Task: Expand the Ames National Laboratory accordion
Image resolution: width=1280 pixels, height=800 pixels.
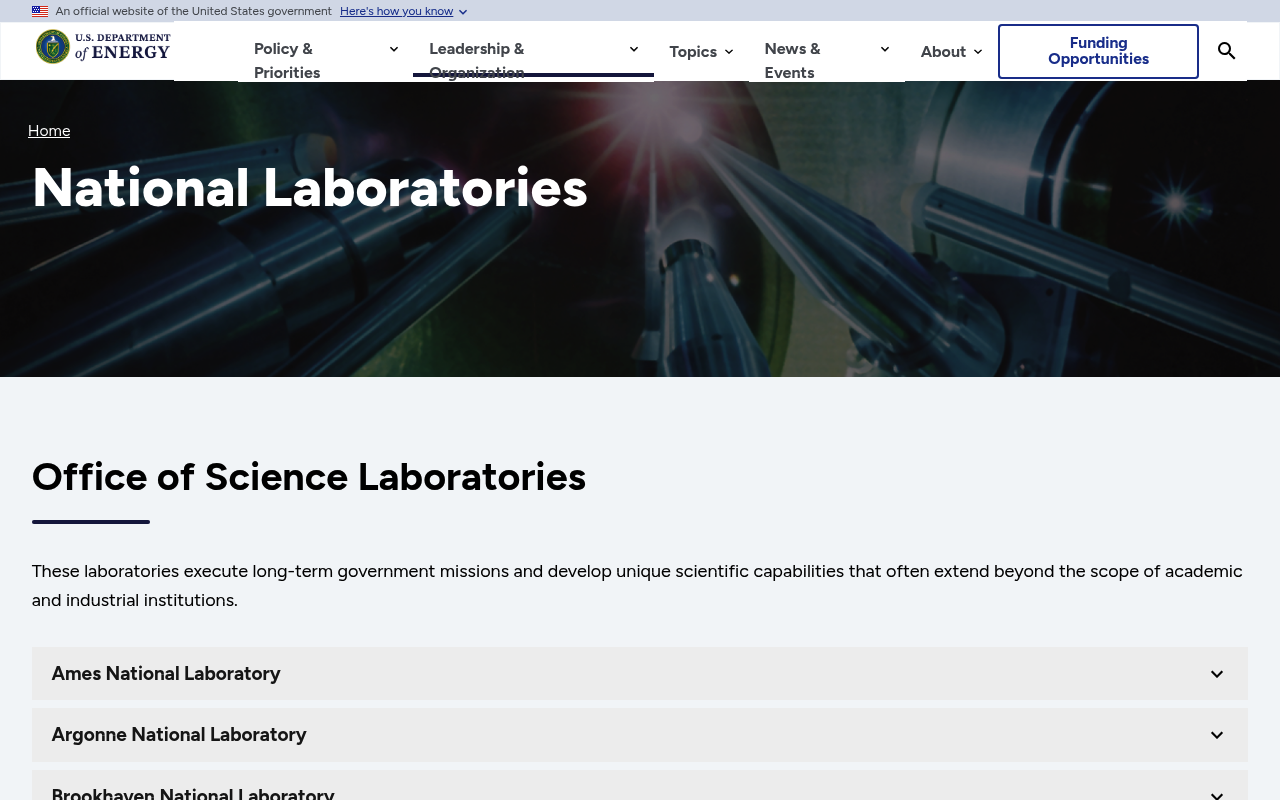Action: [640, 674]
